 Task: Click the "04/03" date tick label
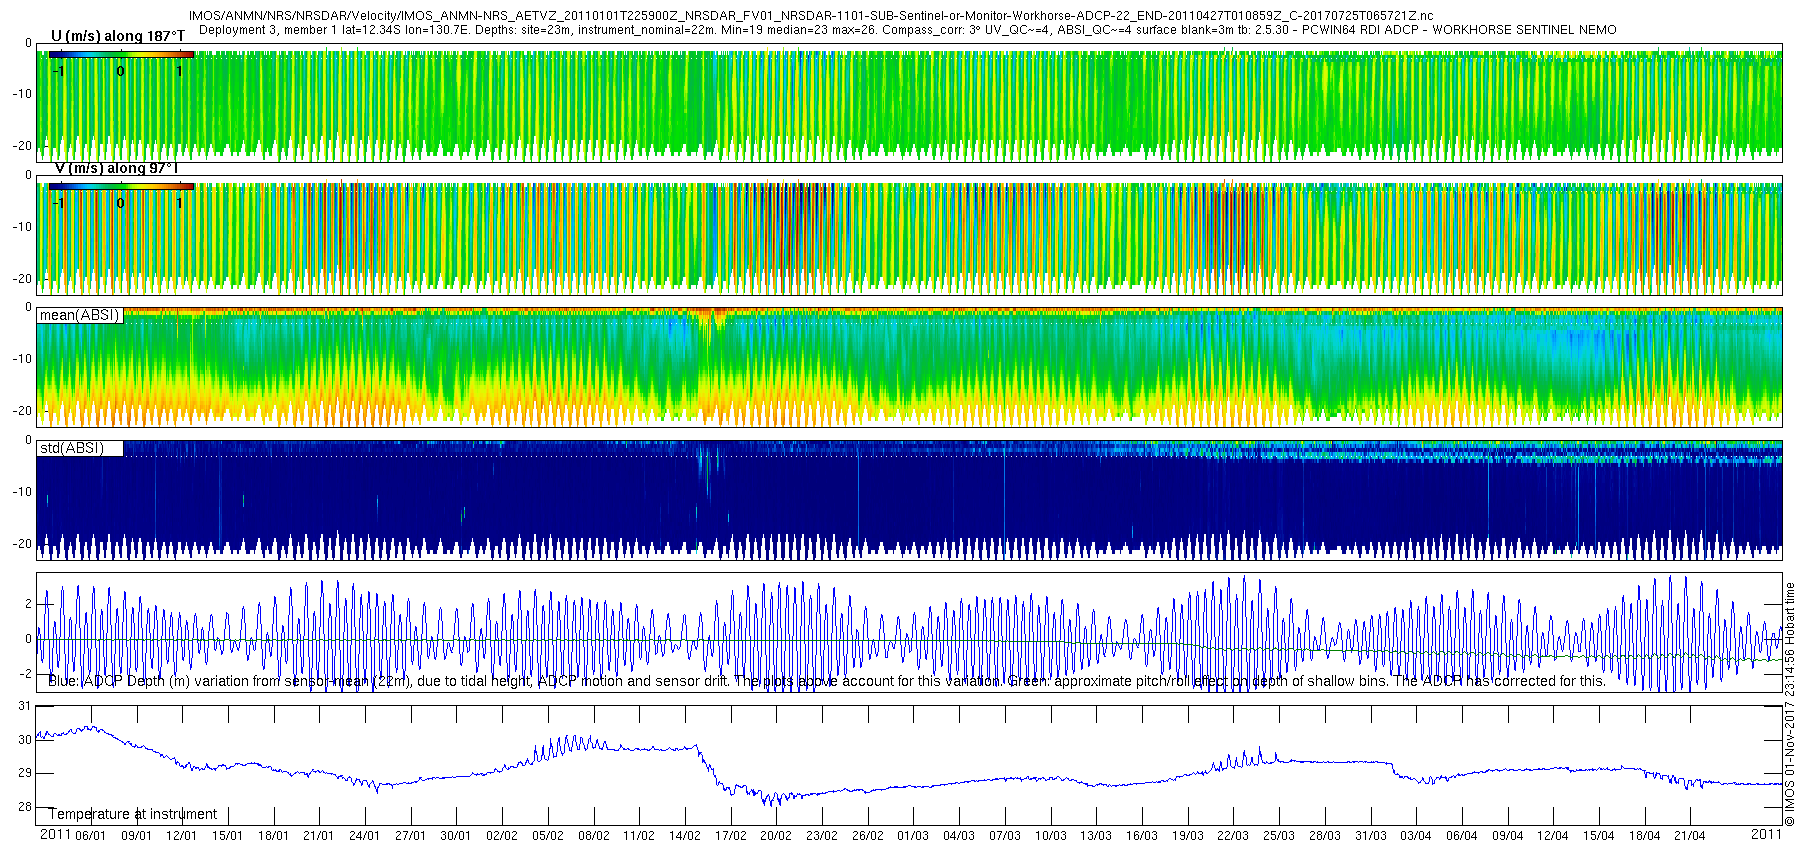(959, 836)
